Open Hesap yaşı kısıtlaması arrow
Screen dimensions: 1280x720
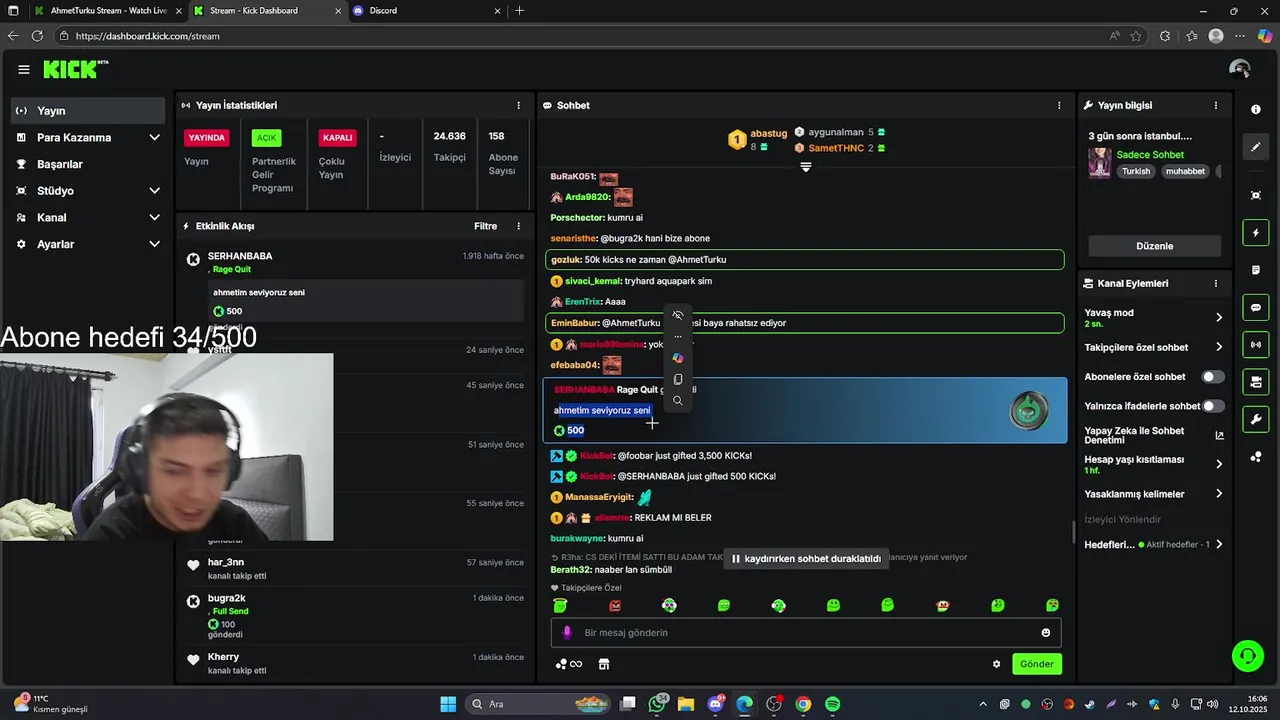[1219, 464]
